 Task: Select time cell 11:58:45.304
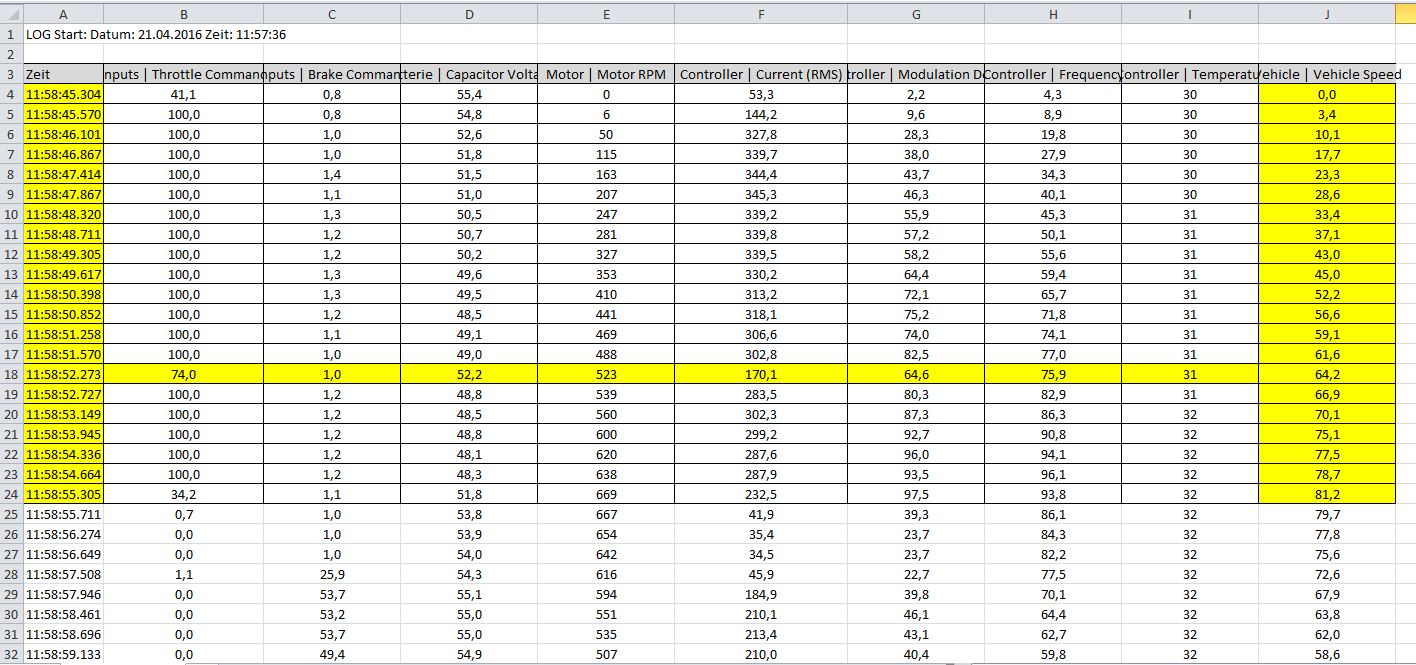point(63,94)
